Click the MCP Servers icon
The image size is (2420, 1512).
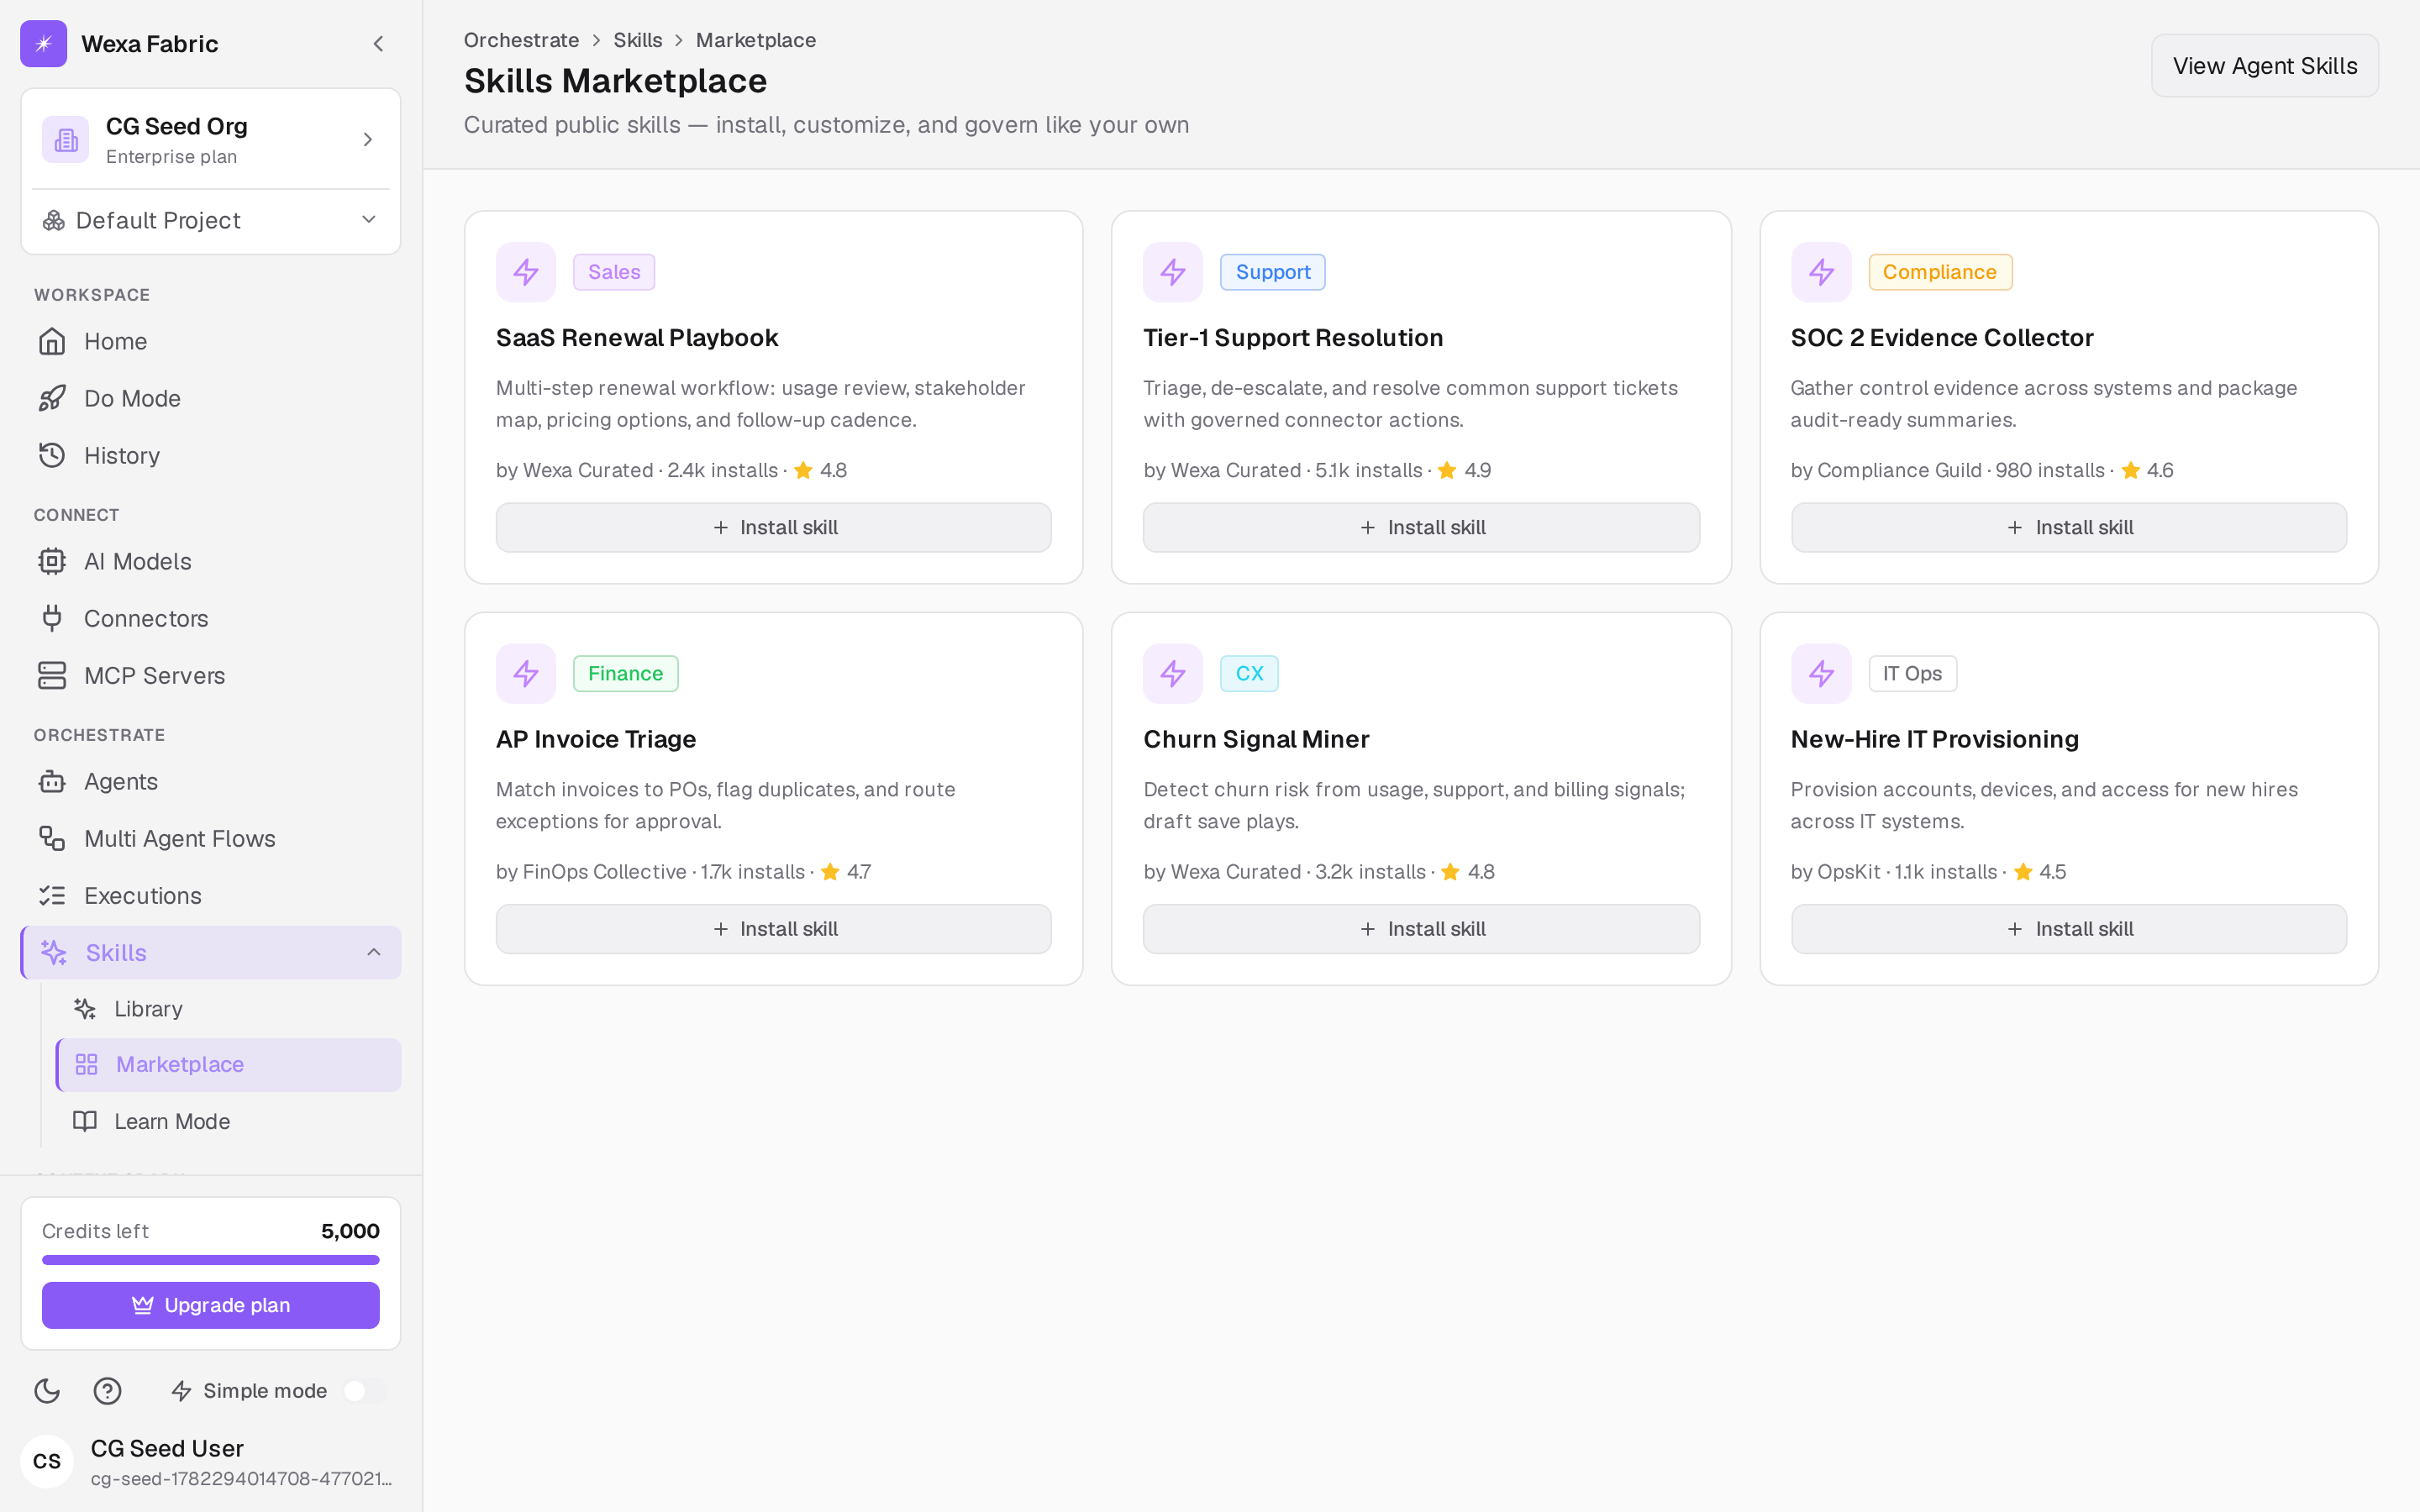(x=52, y=675)
